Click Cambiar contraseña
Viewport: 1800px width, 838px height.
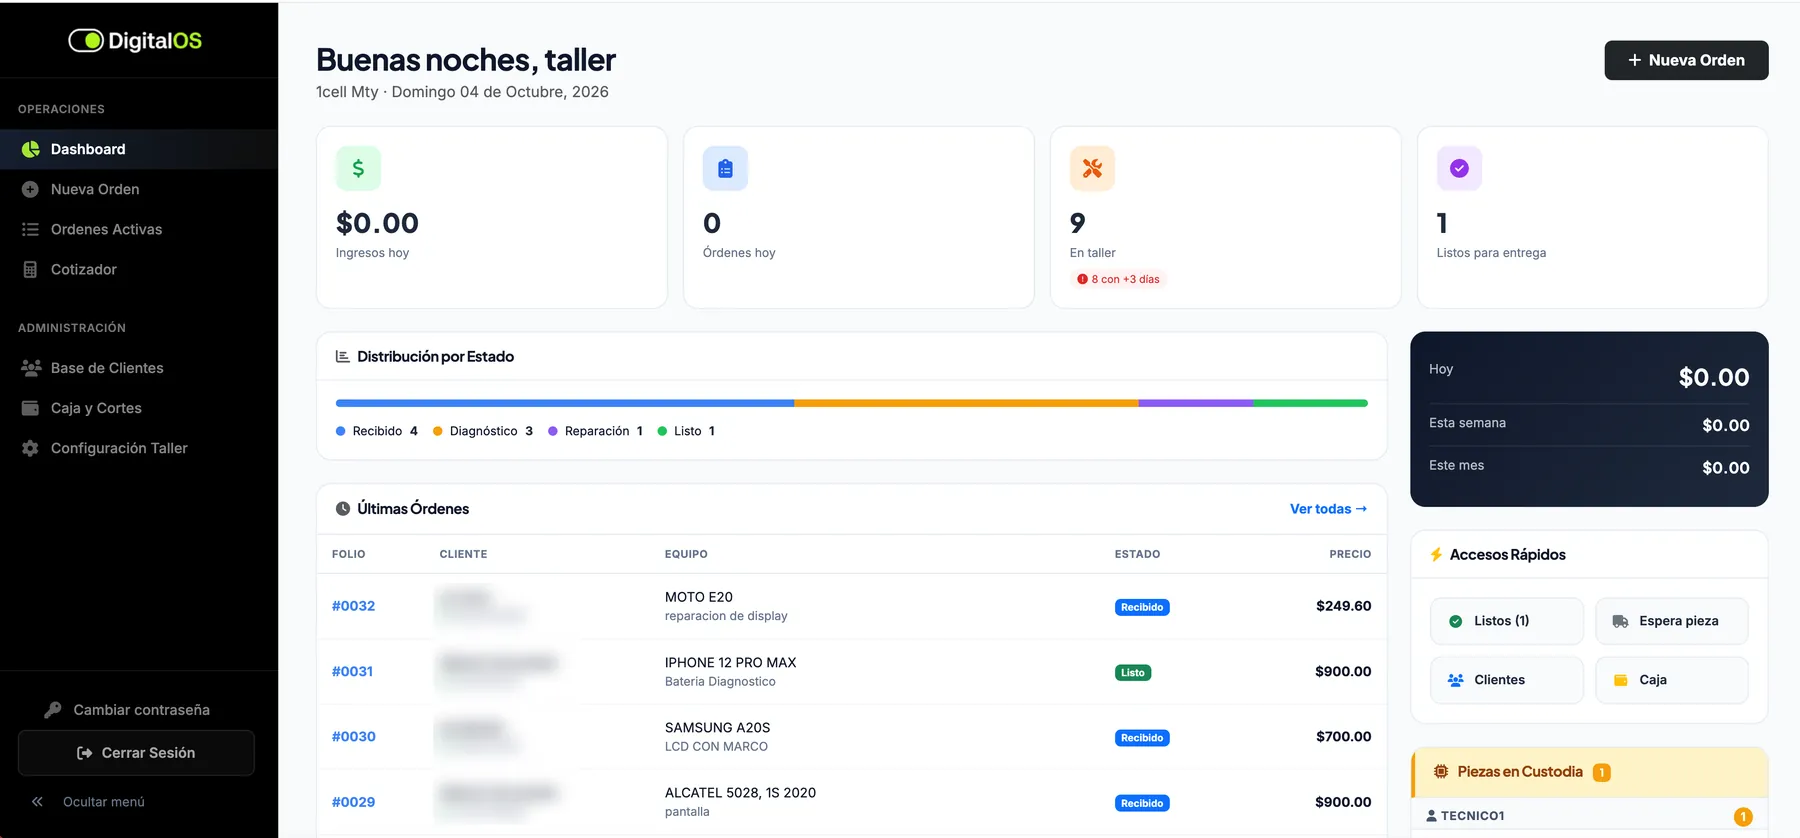click(127, 710)
